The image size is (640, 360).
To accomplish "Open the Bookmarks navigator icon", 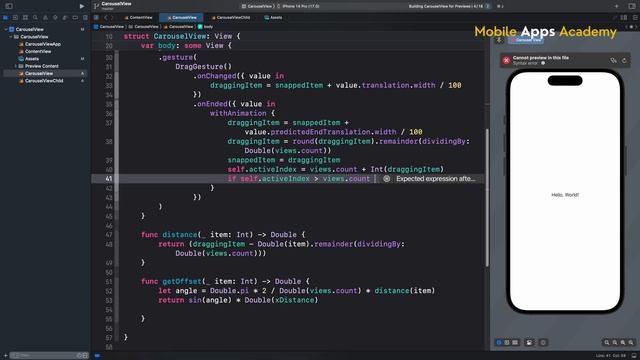I will click(x=25, y=18).
